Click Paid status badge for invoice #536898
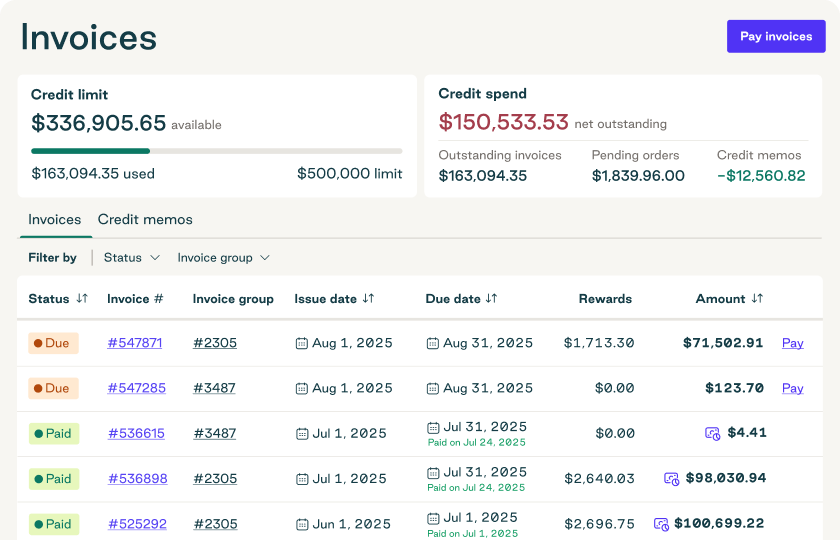840x540 pixels. (x=54, y=478)
